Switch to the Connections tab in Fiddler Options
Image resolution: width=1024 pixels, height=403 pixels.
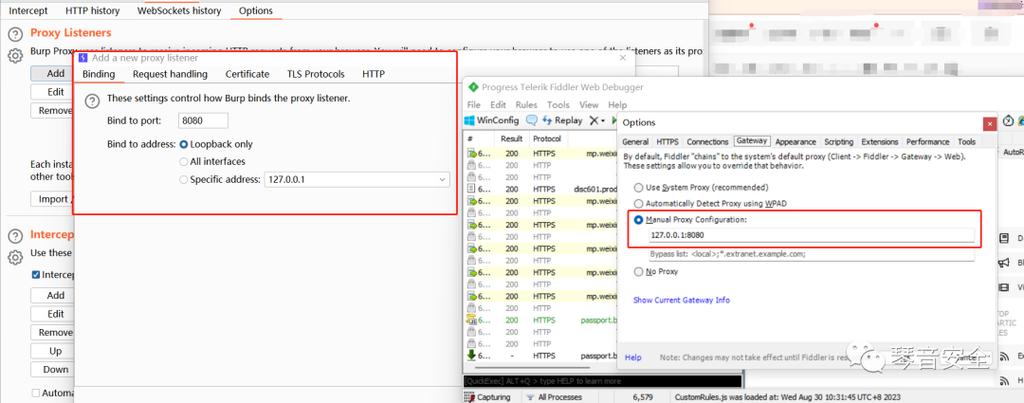point(707,142)
